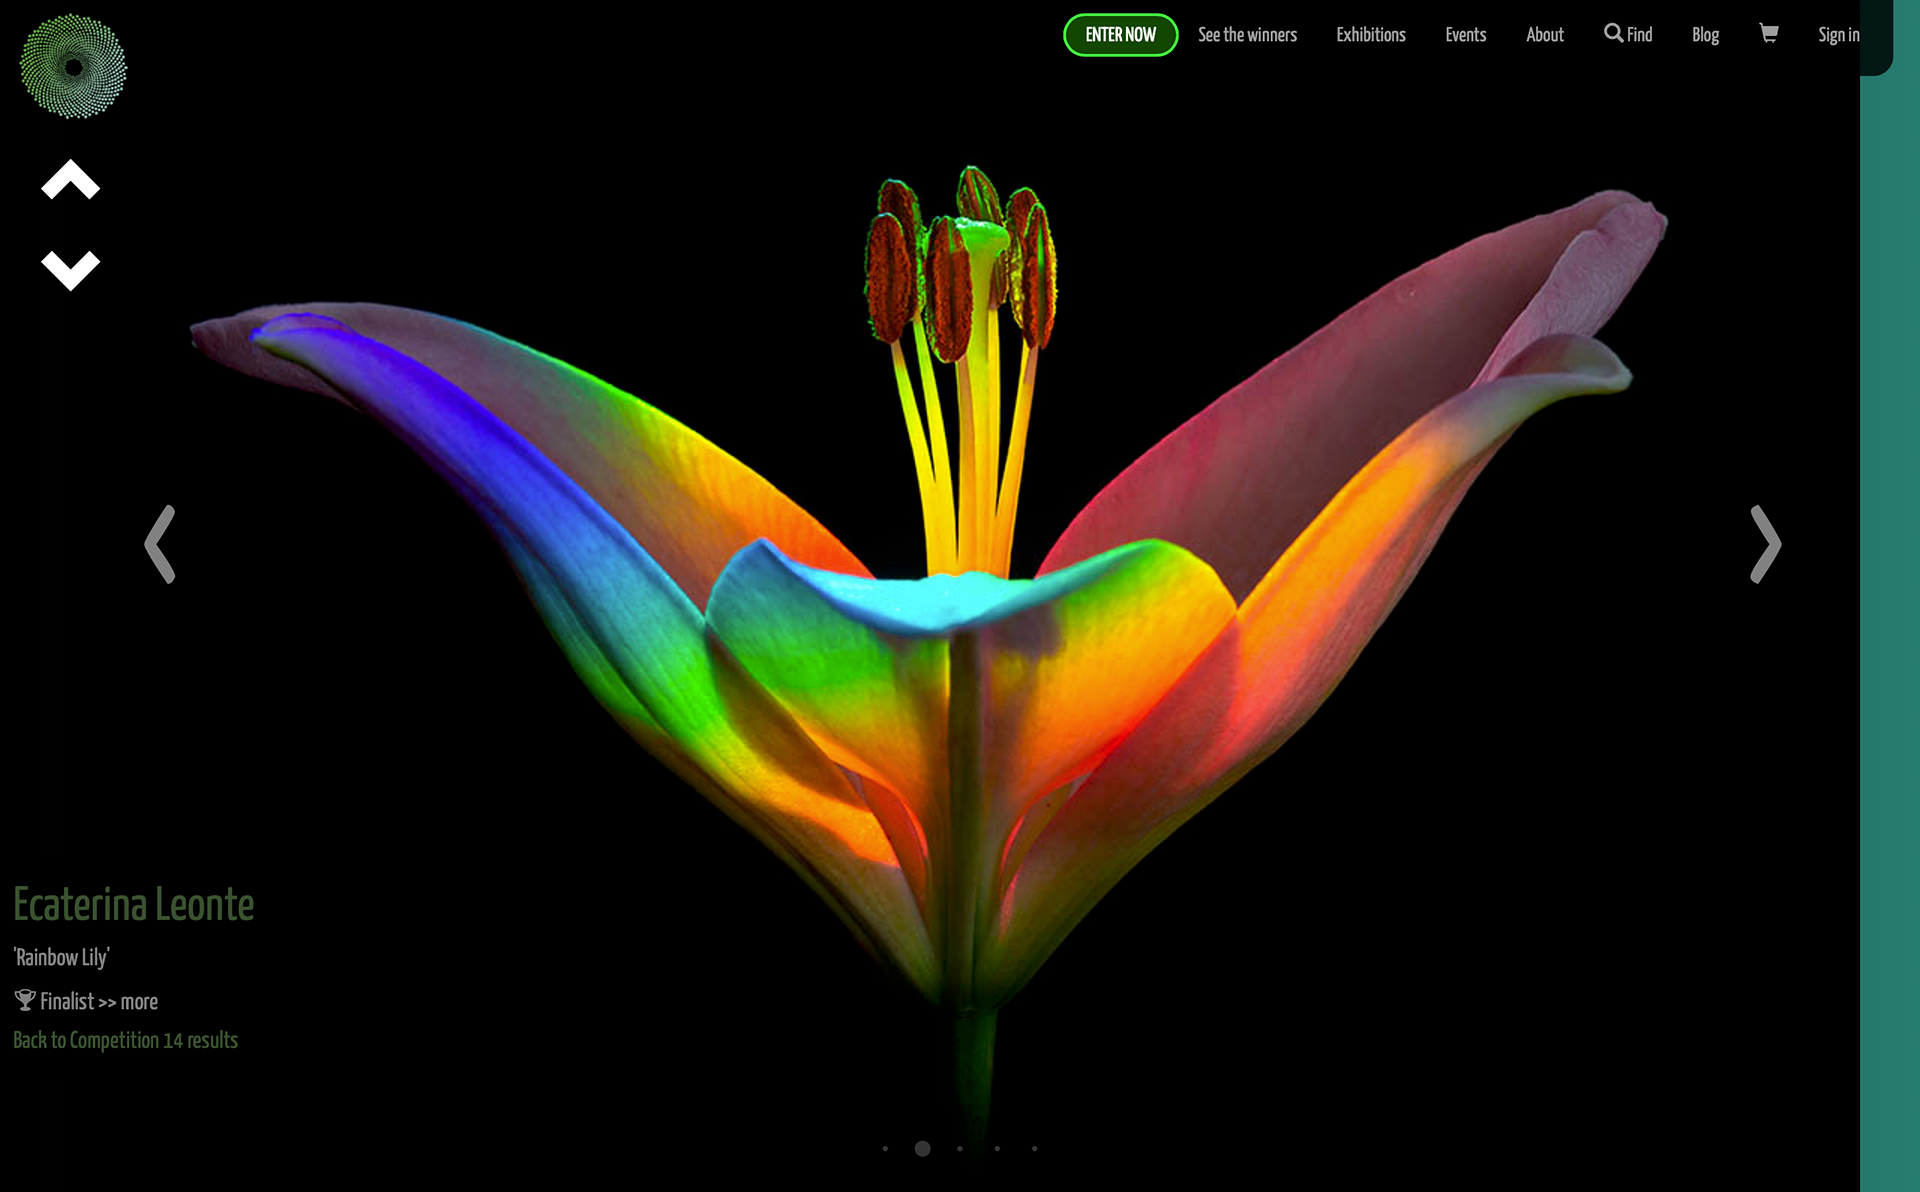Open Ecaterina Leonte's profile link
Image resolution: width=1920 pixels, height=1192 pixels.
coord(133,904)
